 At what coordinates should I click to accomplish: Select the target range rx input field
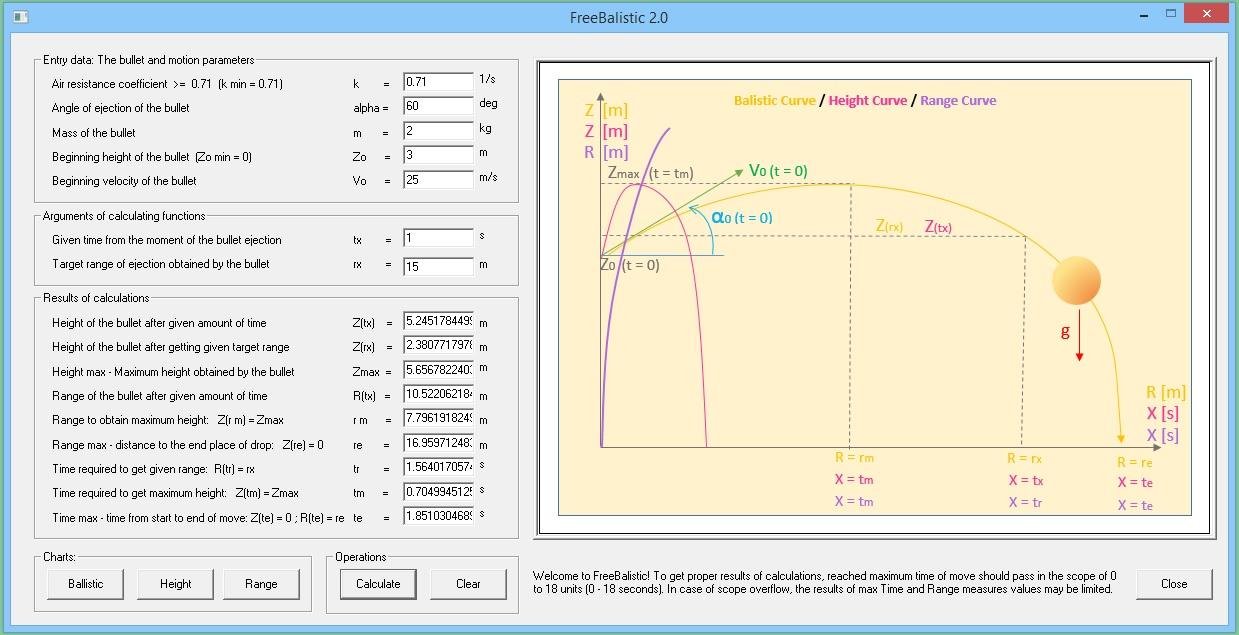436,265
